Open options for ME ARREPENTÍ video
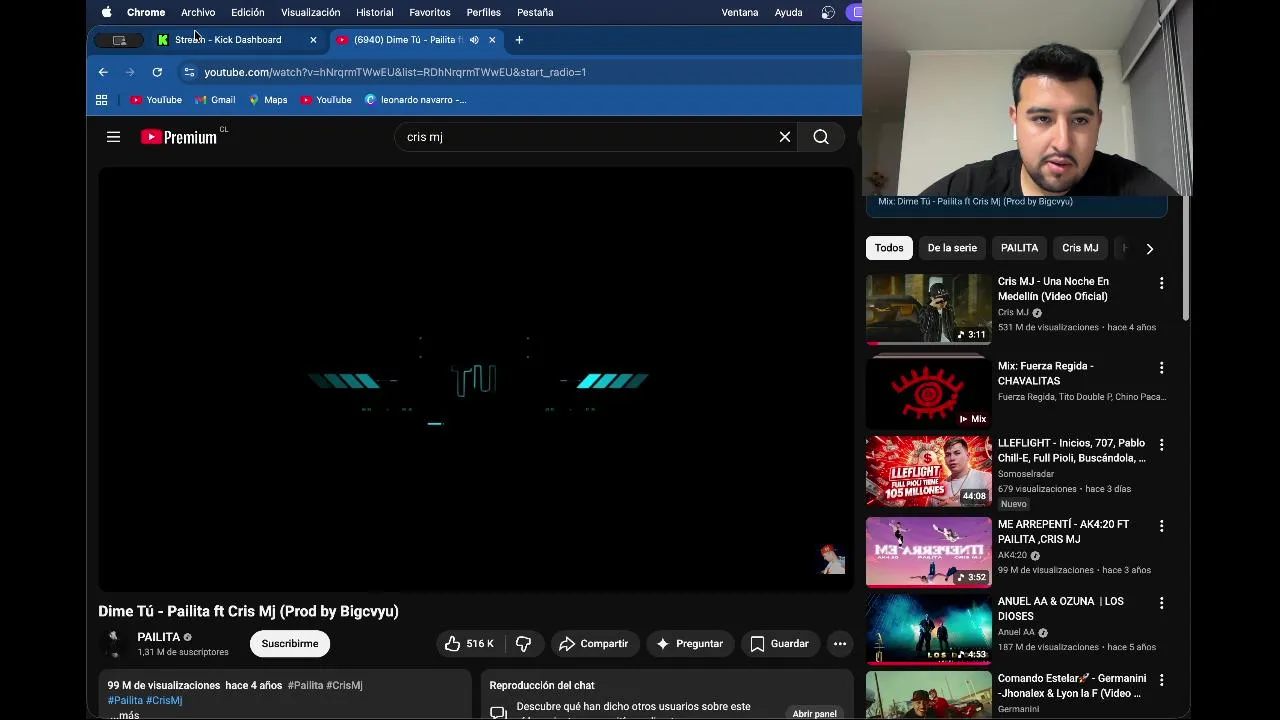1280x720 pixels. point(1161,526)
